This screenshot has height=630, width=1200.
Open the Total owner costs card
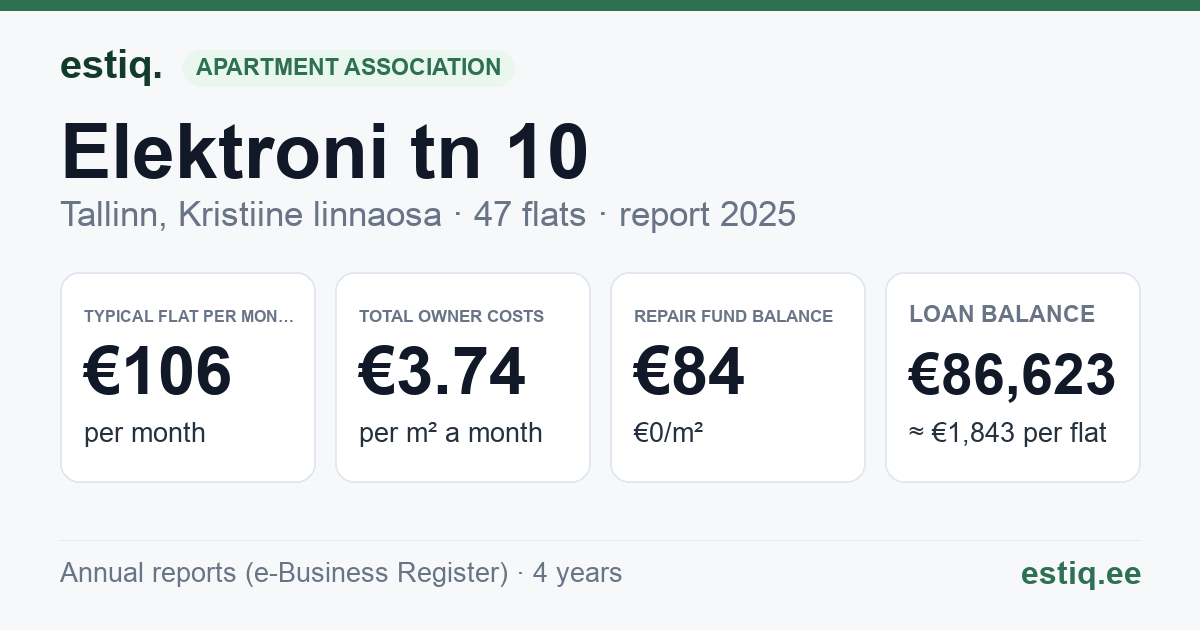coord(463,377)
